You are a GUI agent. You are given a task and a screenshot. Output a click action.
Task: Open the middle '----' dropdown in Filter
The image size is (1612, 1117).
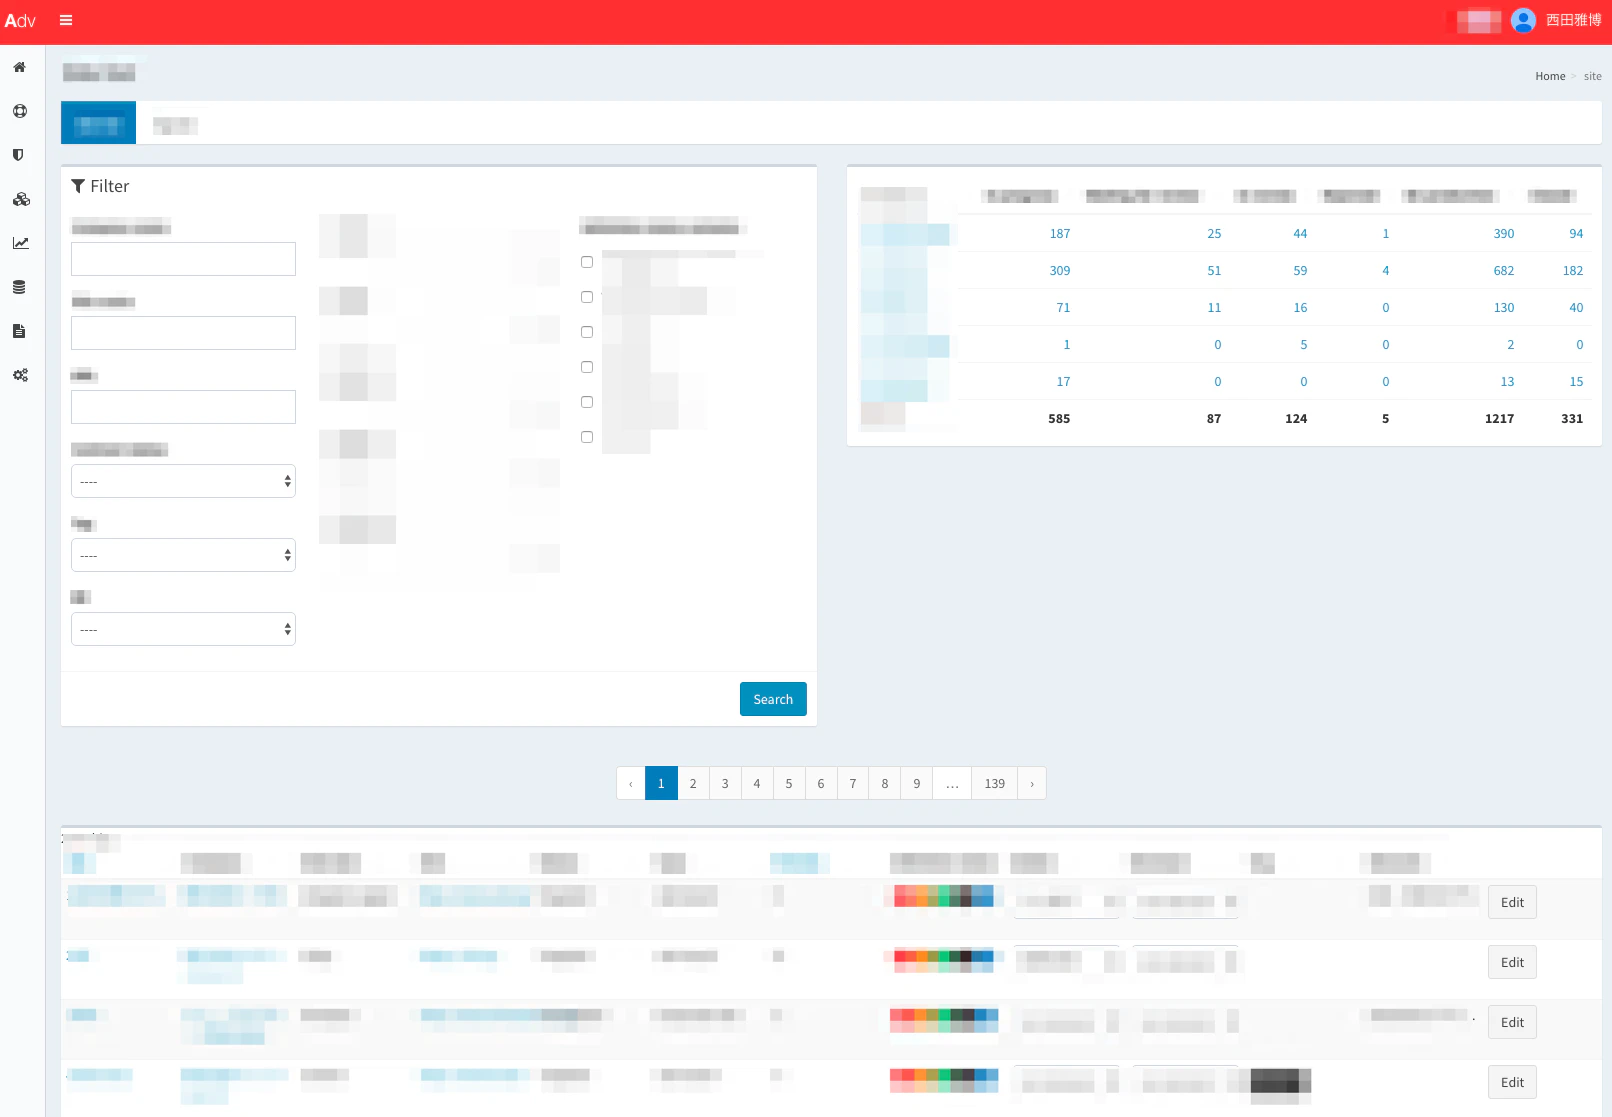point(183,555)
